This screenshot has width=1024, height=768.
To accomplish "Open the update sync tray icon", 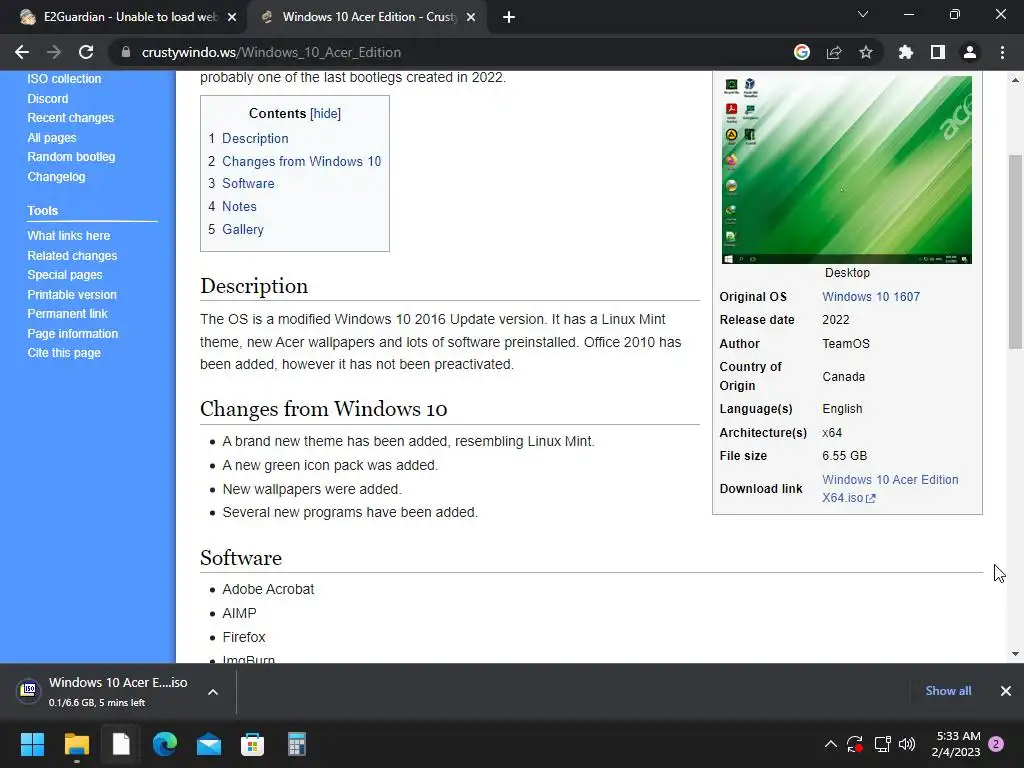I will 855,744.
